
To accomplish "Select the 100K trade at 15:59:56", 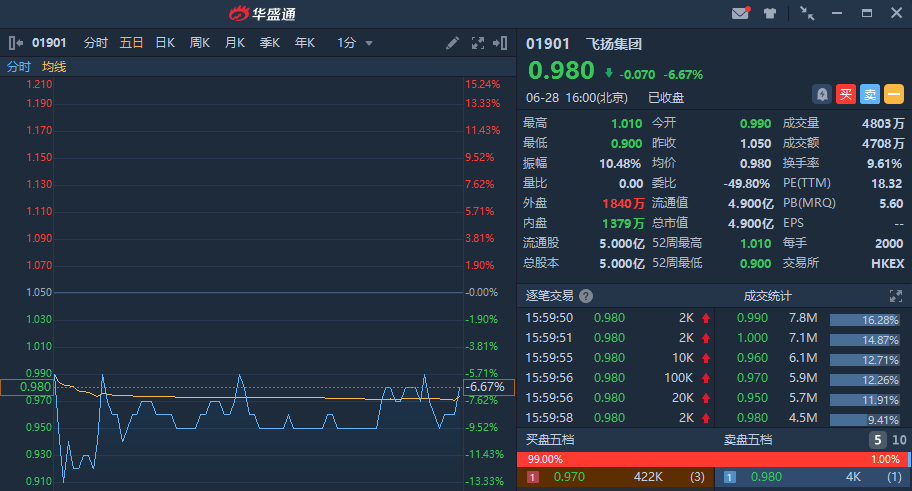I will click(x=618, y=378).
